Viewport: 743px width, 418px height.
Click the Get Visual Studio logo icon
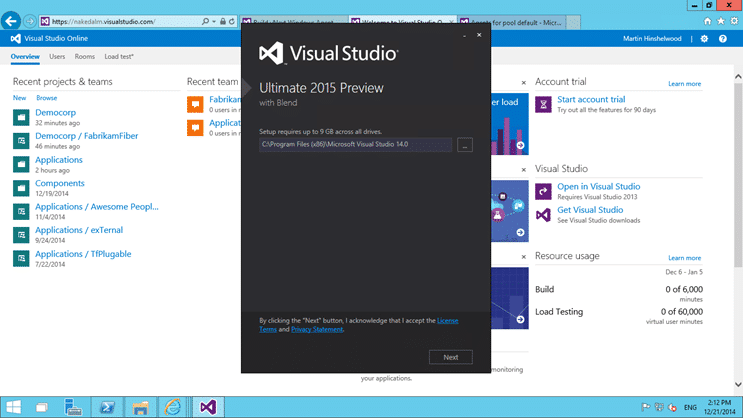(544, 215)
